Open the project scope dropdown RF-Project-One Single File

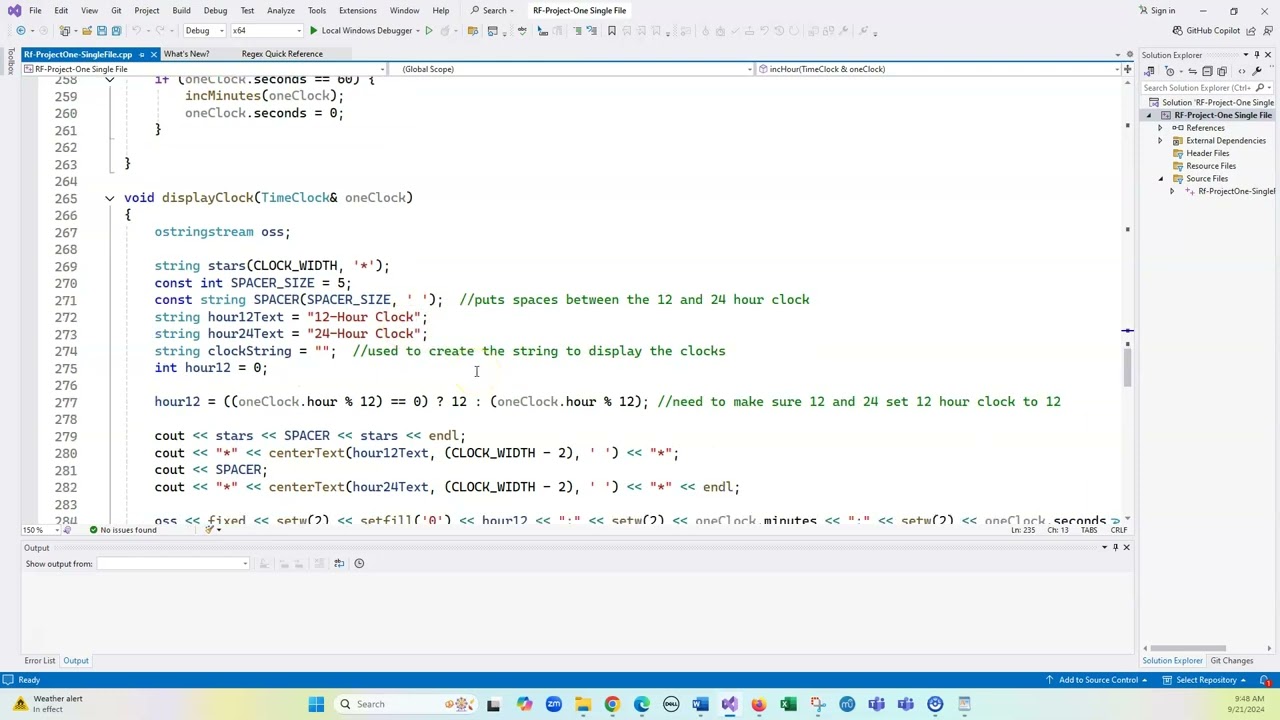[x=206, y=69]
